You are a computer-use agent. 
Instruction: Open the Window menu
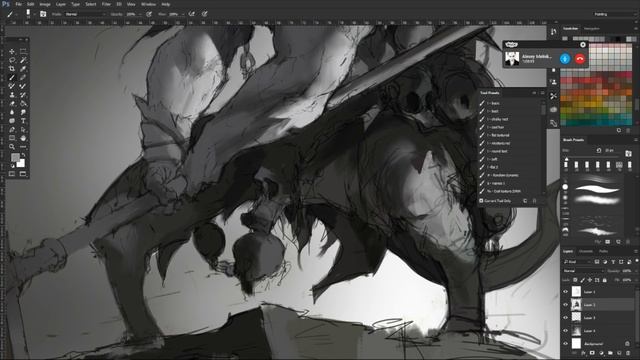click(148, 4)
